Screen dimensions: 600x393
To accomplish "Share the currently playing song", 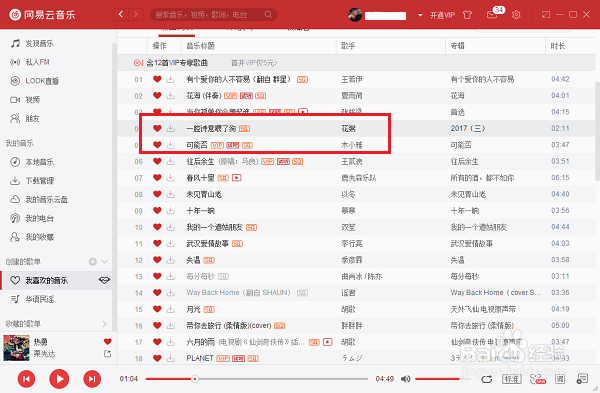I will (x=108, y=354).
